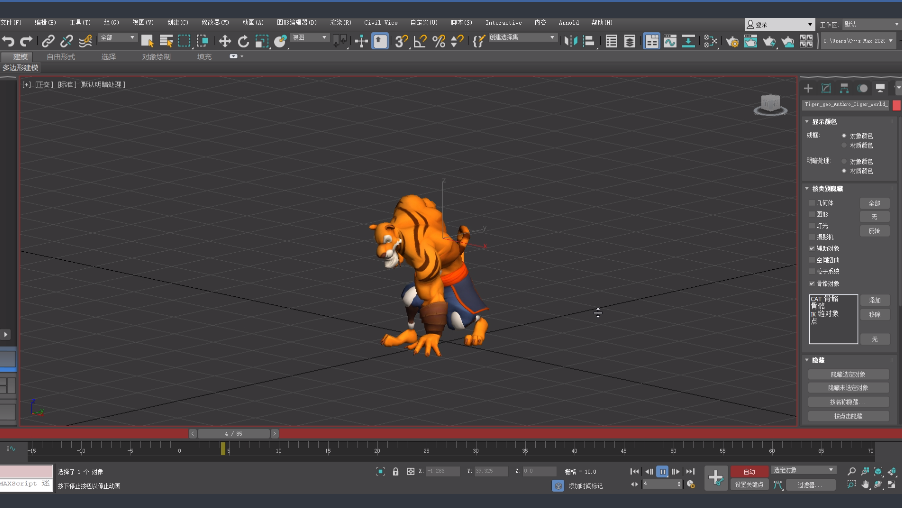Image resolution: width=902 pixels, height=508 pixels.
Task: Open the Curve Editor icon
Action: click(670, 41)
